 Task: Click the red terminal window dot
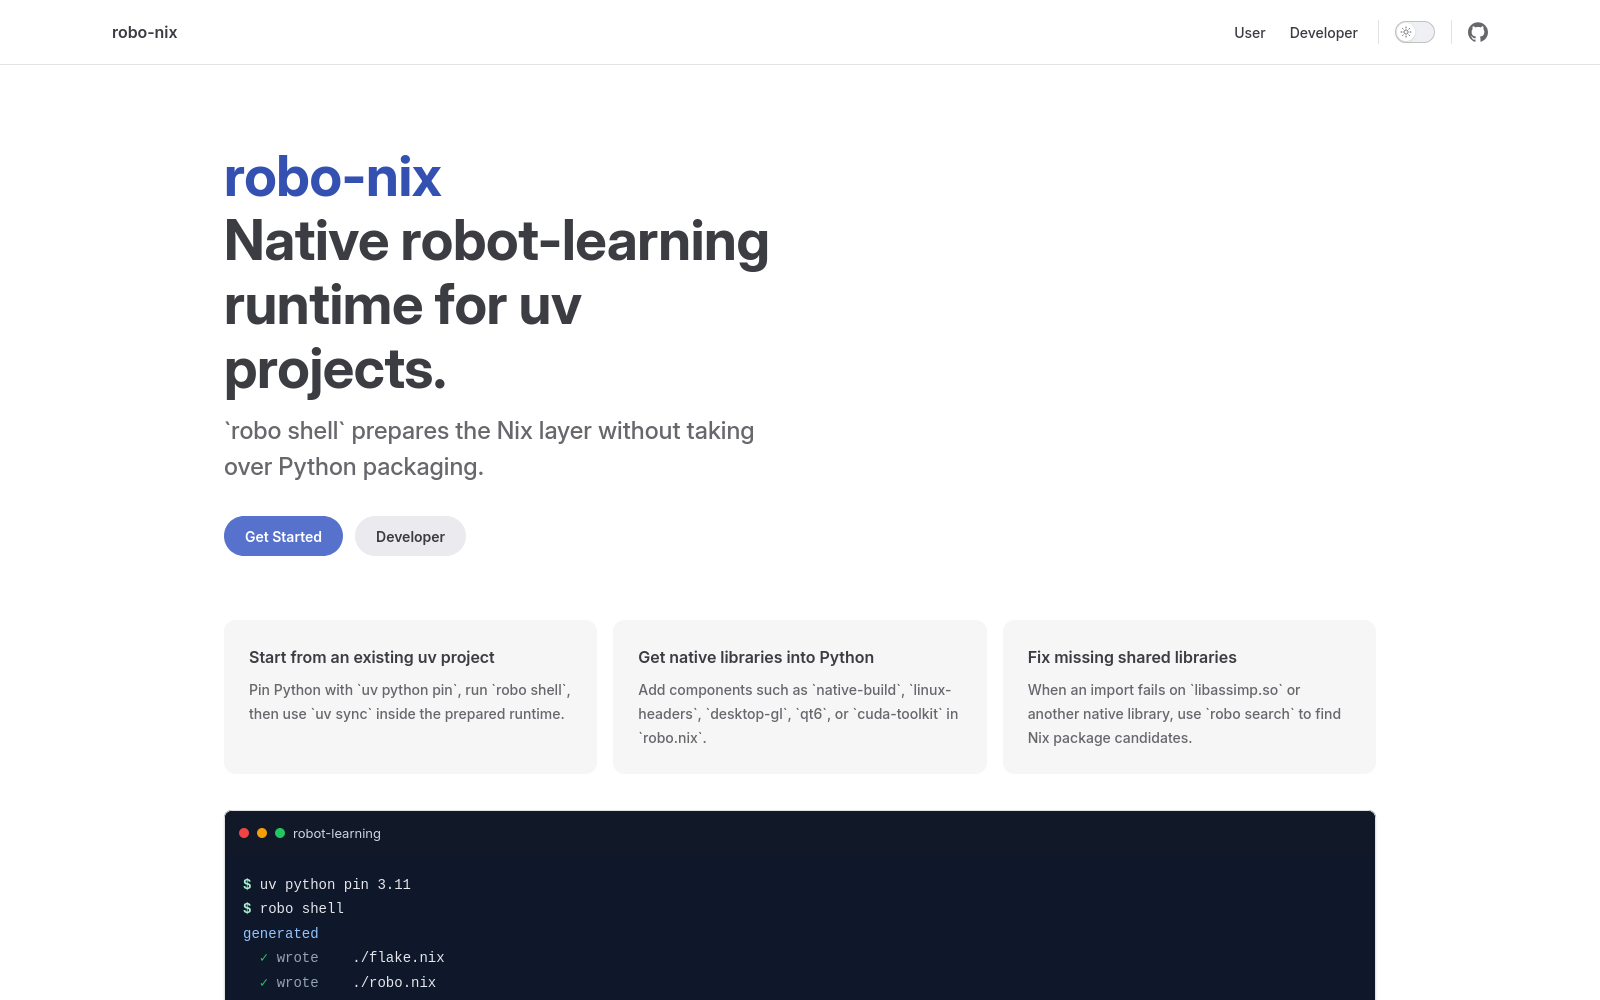(244, 833)
